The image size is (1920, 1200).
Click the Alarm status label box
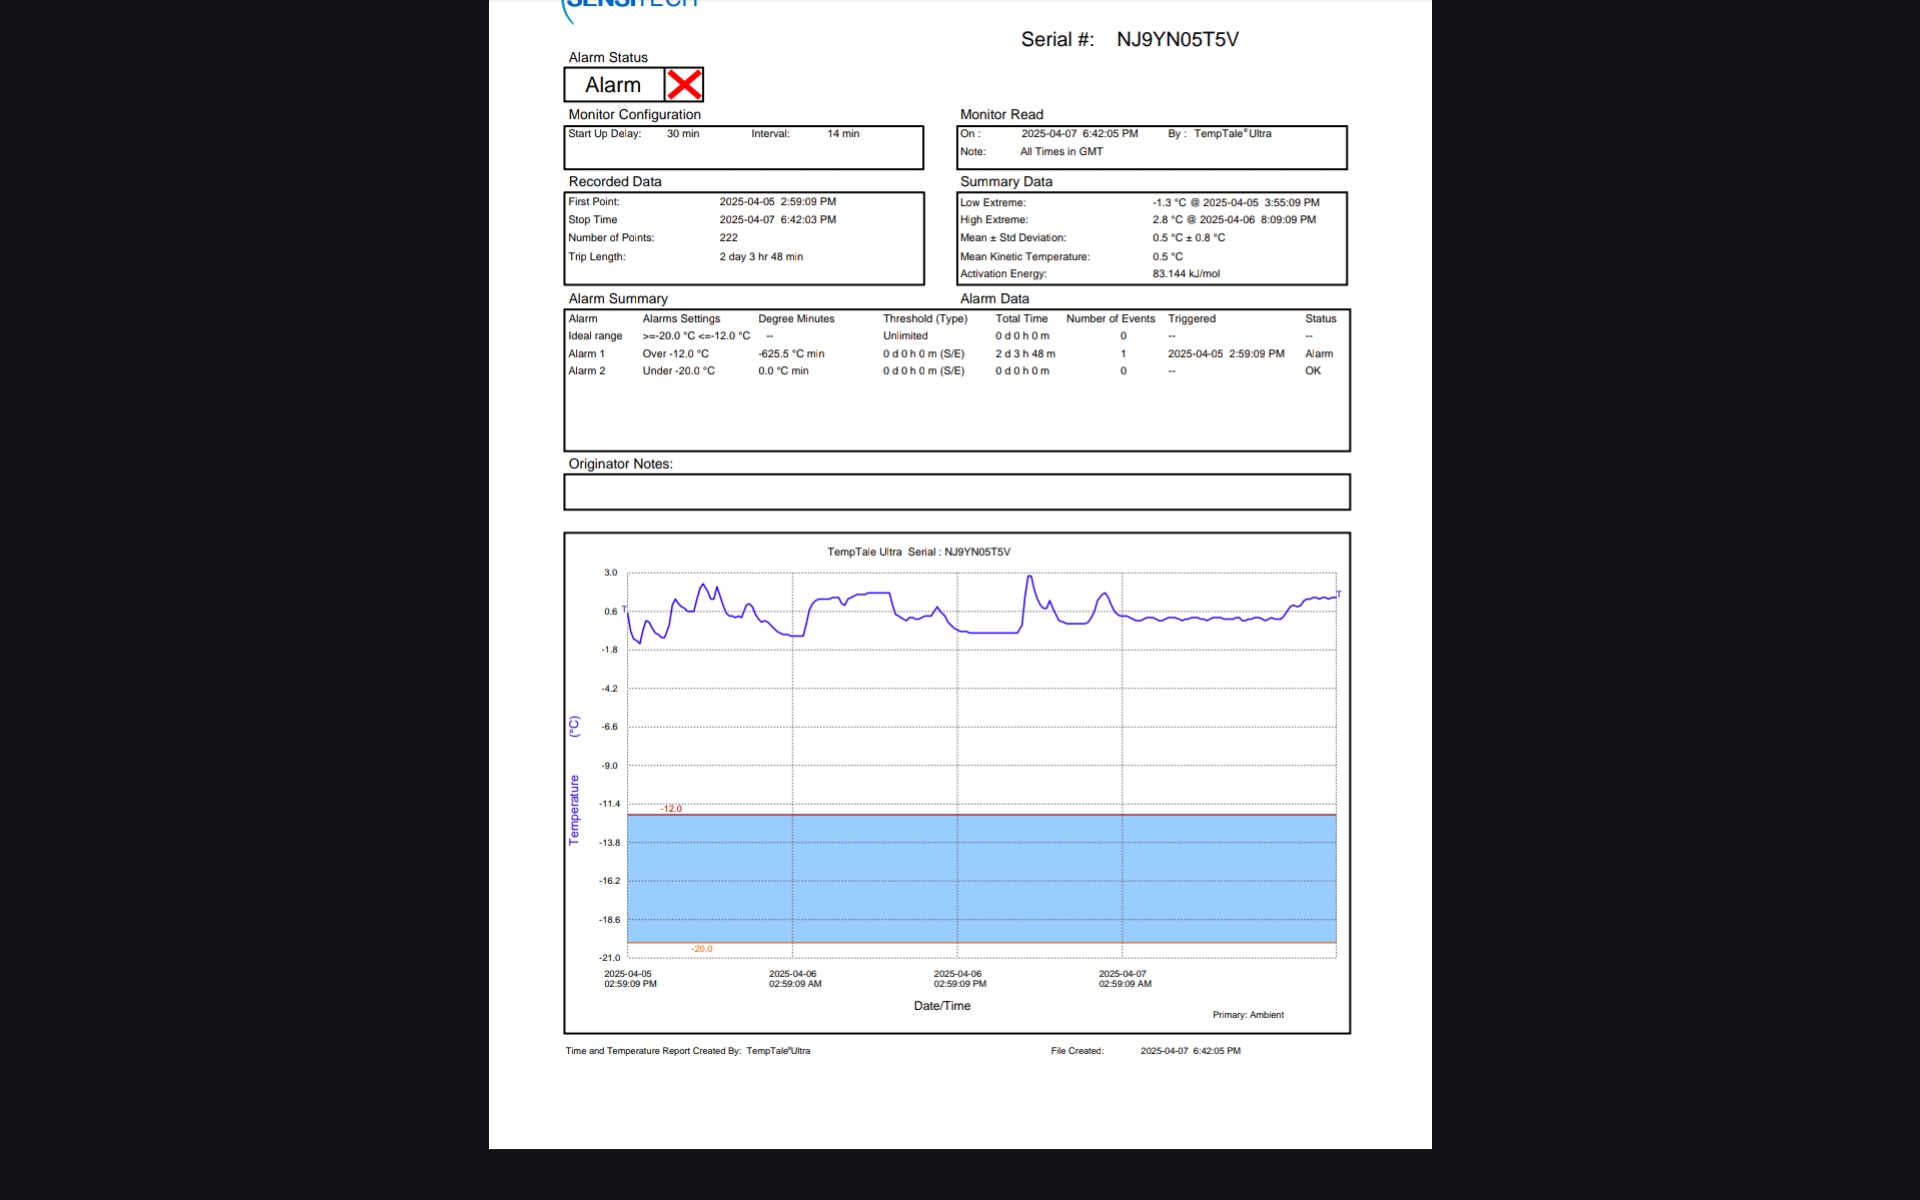614,85
